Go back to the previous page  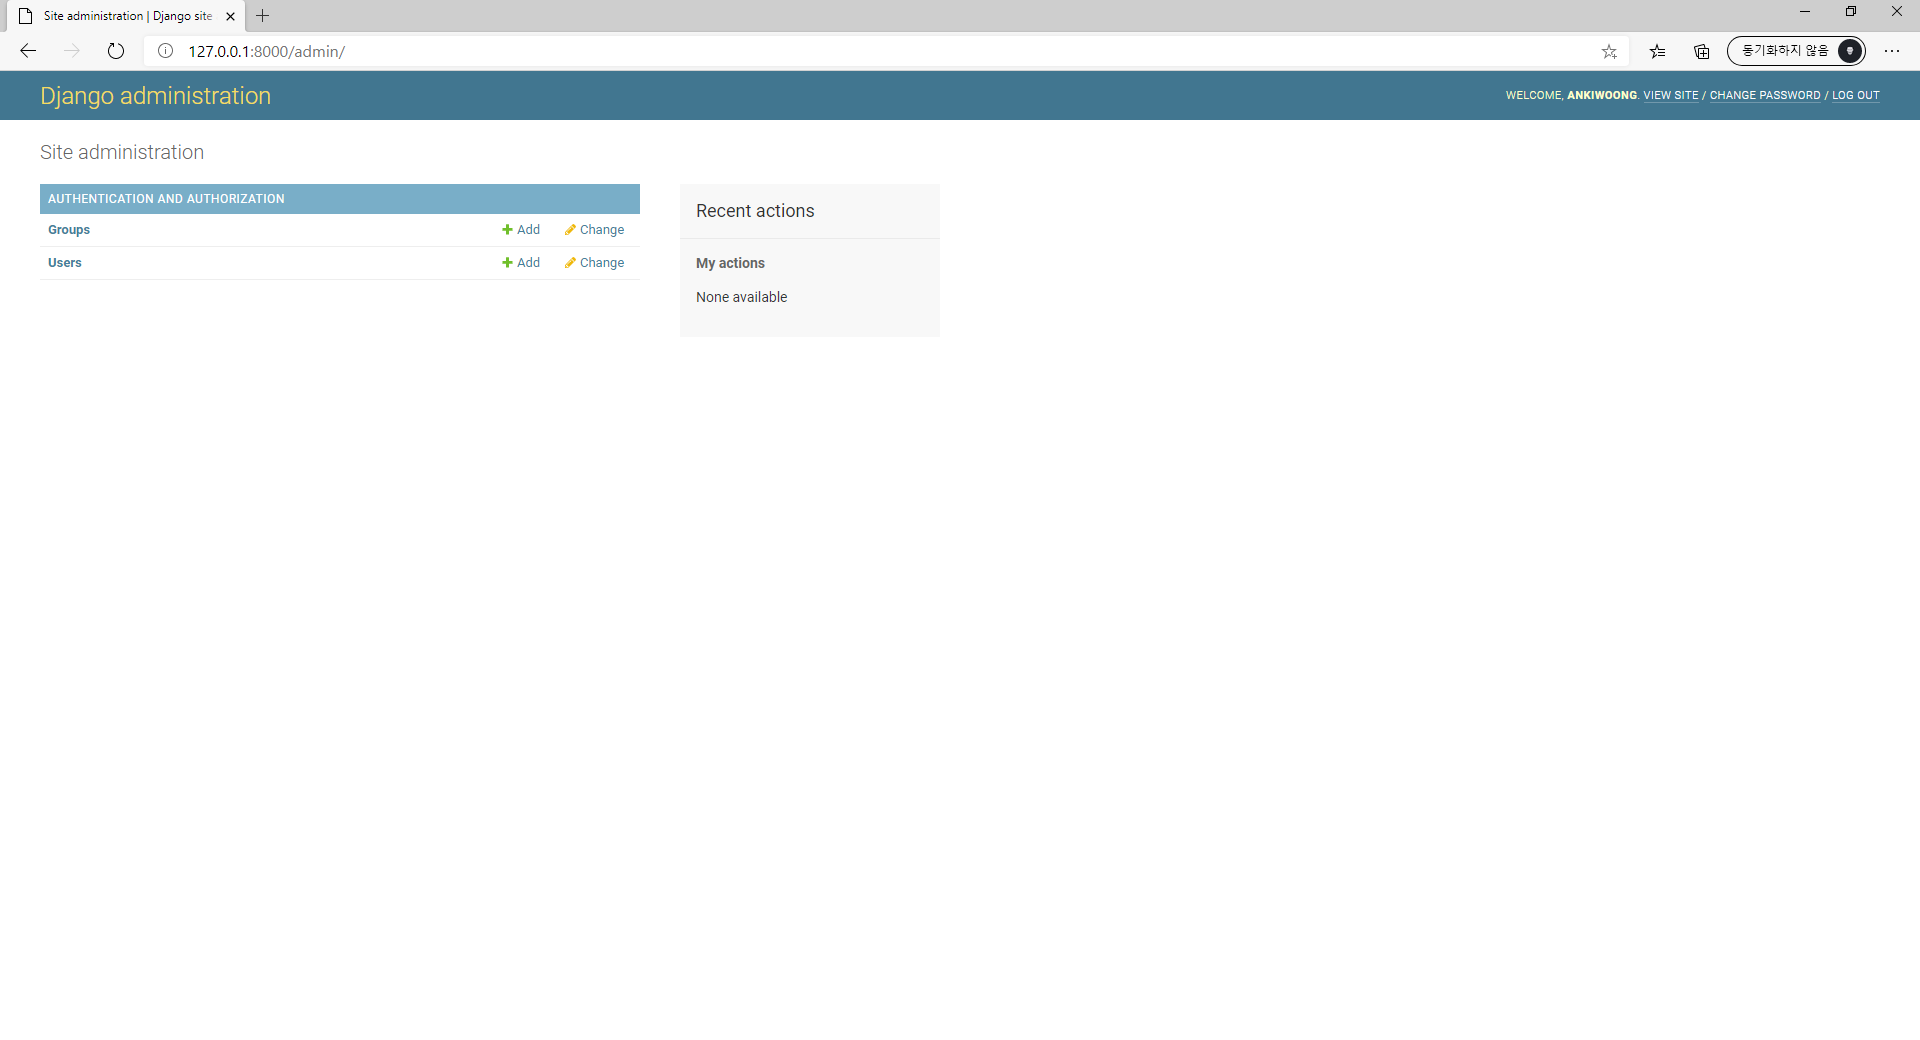click(28, 51)
